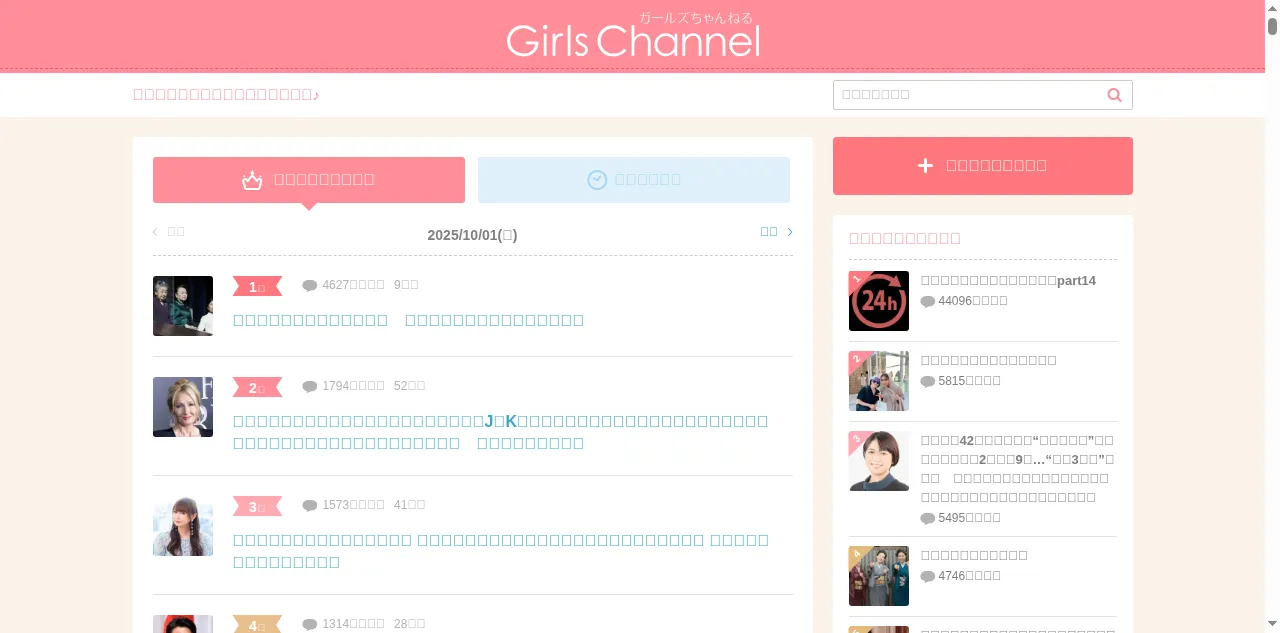Select the crown ranking tab
The height and width of the screenshot is (633, 1280).
point(309,180)
